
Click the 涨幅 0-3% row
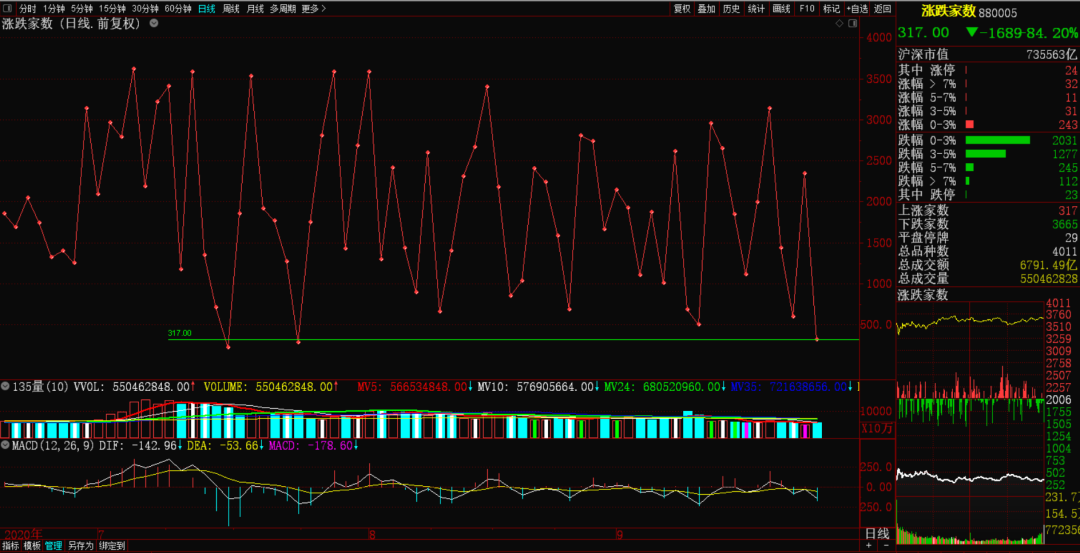988,125
